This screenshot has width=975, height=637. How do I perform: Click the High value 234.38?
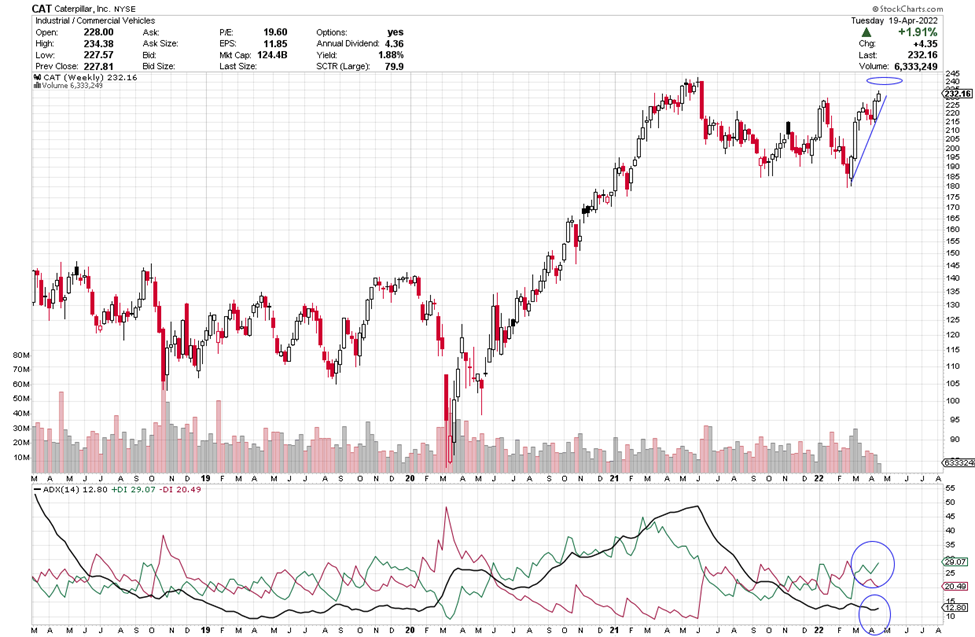pos(99,44)
